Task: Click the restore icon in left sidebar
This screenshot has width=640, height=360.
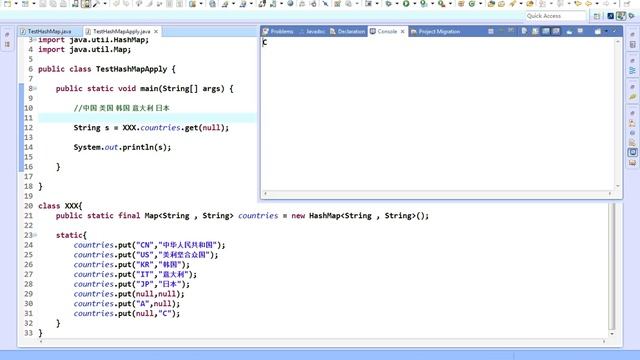Action: click(7, 35)
